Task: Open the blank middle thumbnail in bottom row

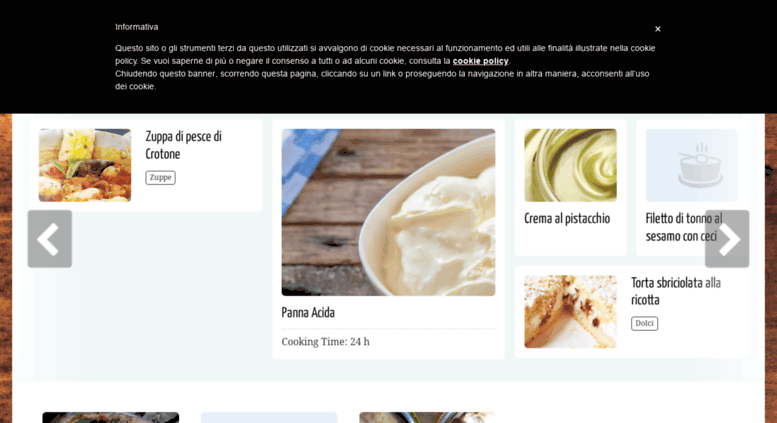Action: coord(269,418)
